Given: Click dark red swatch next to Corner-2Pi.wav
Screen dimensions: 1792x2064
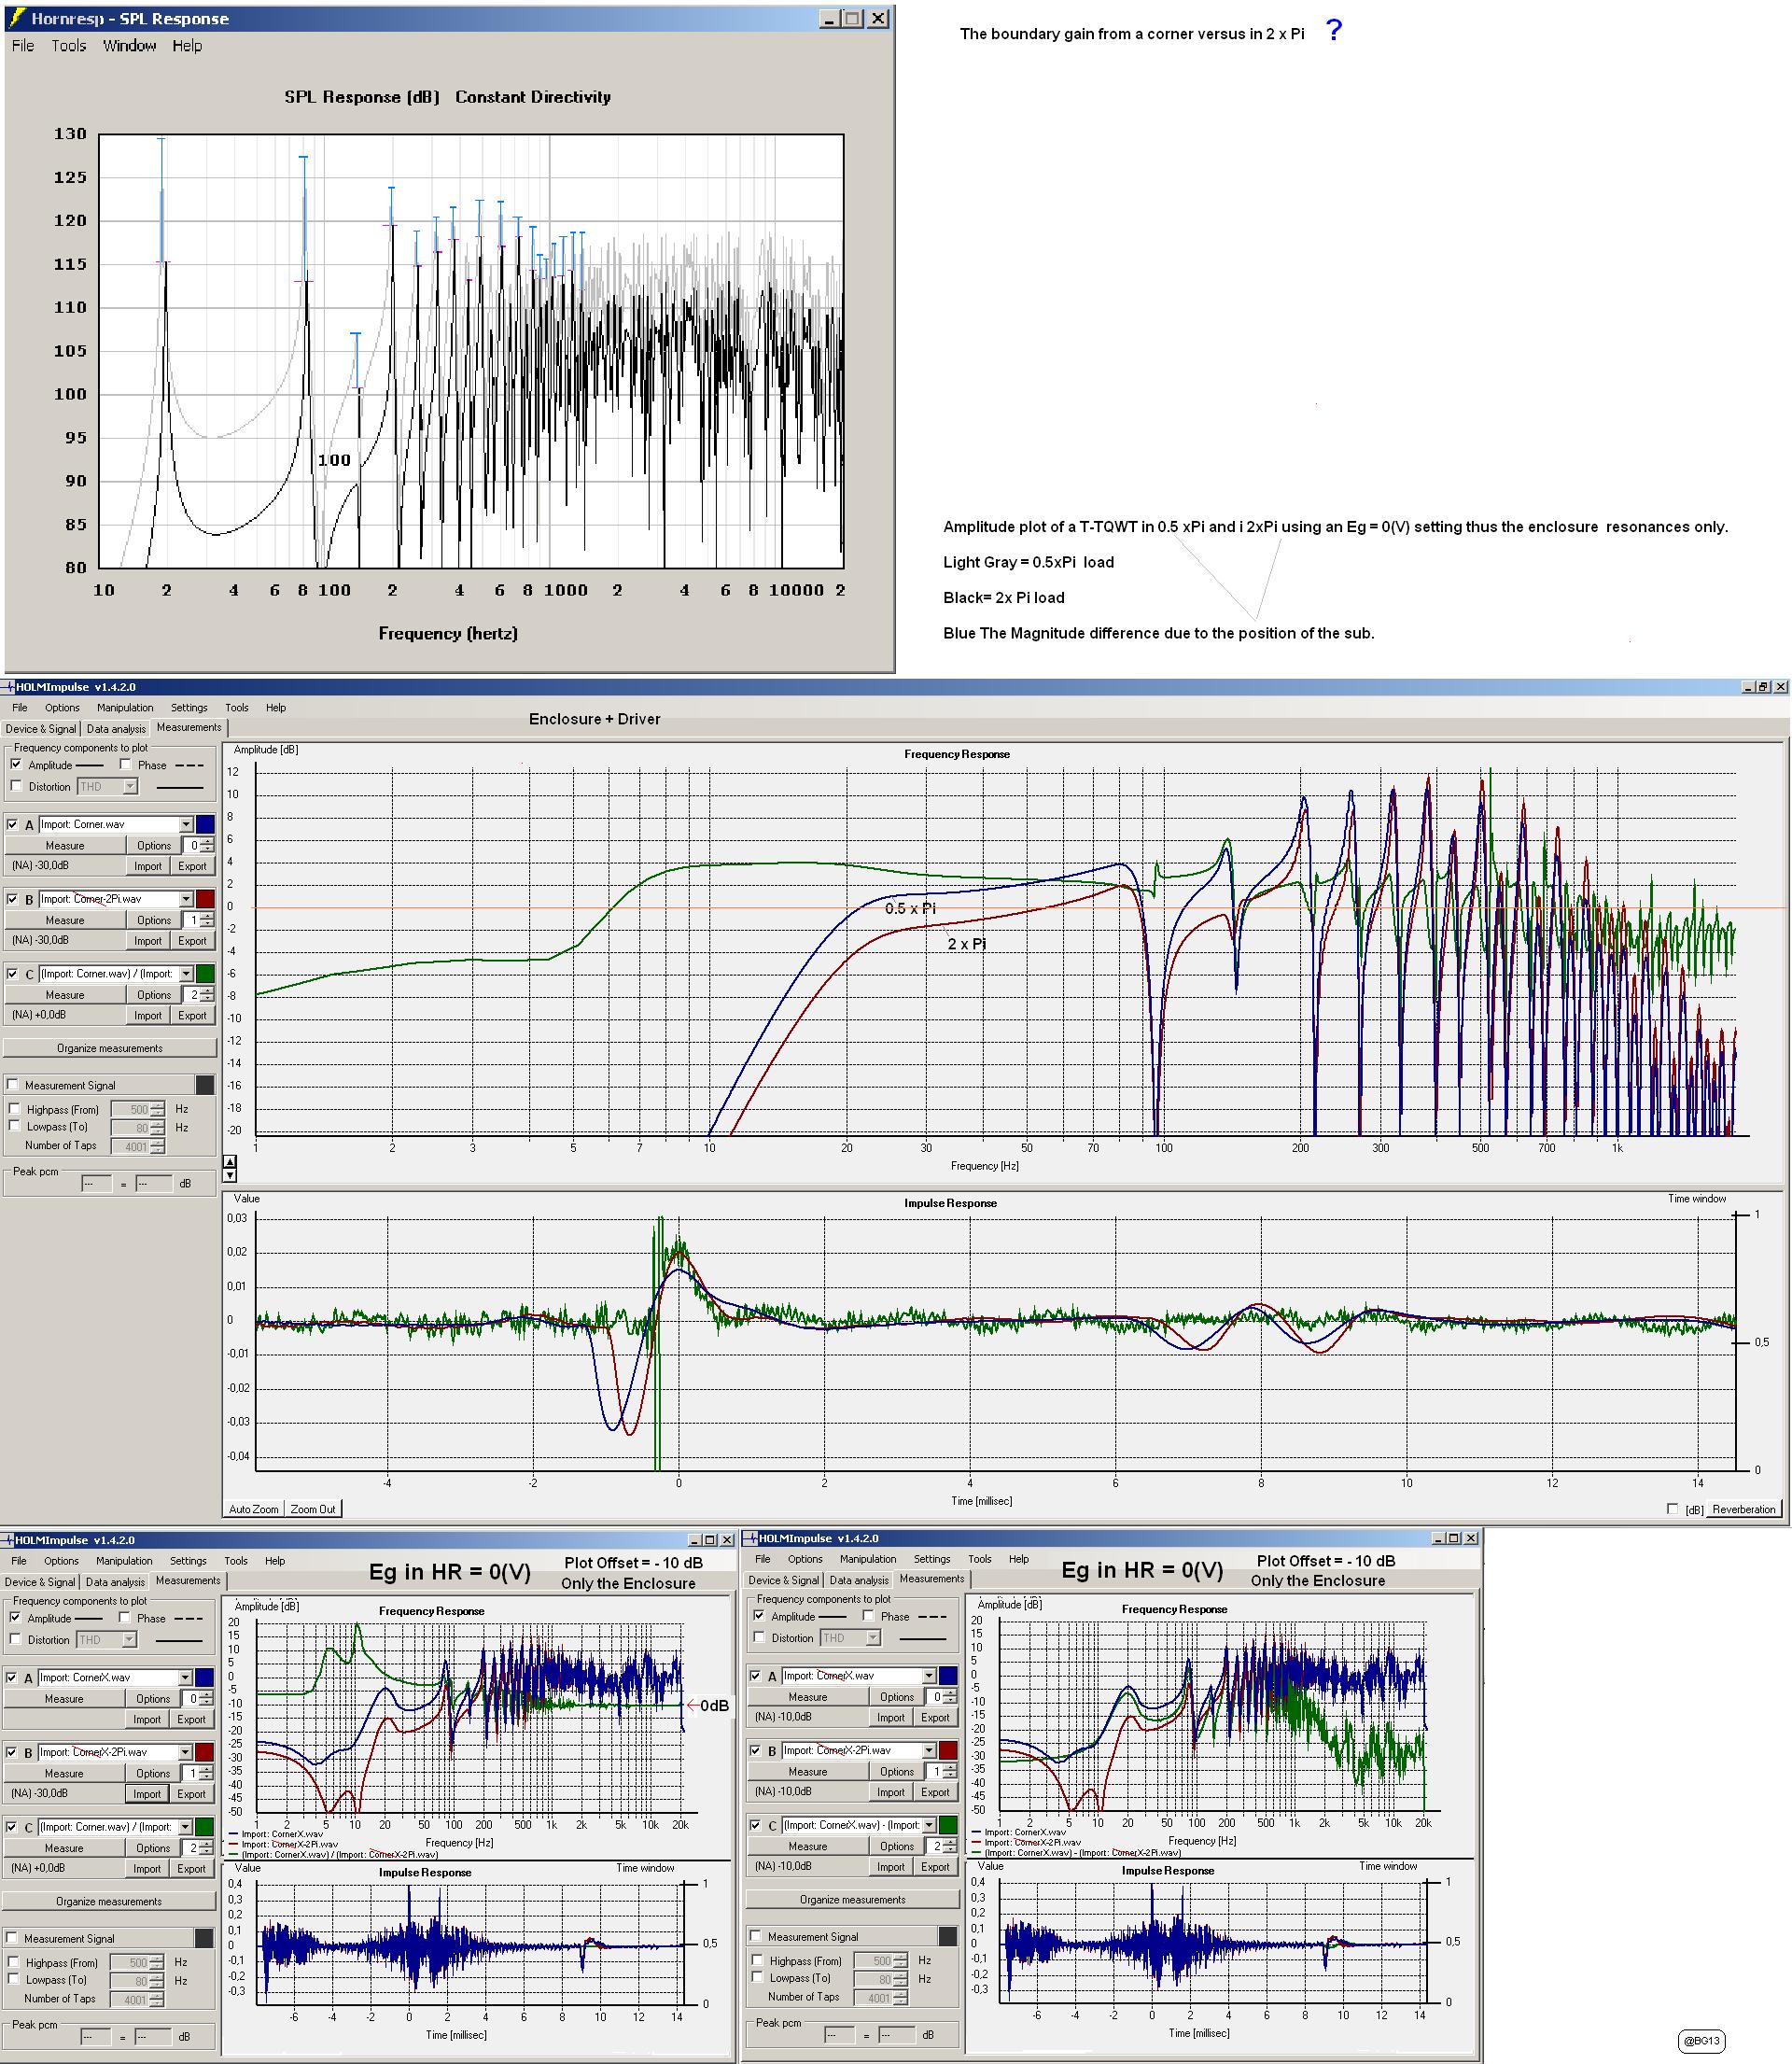Looking at the screenshot, I should click(x=205, y=899).
